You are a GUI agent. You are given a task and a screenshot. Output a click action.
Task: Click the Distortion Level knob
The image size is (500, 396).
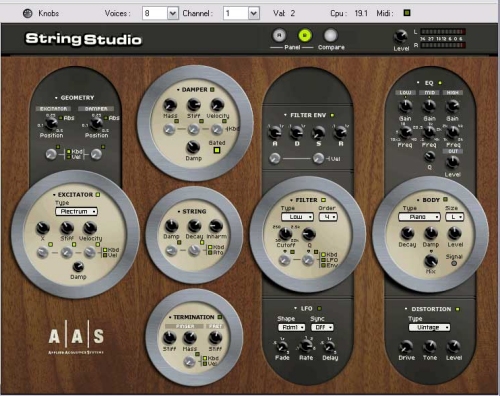click(x=453, y=347)
